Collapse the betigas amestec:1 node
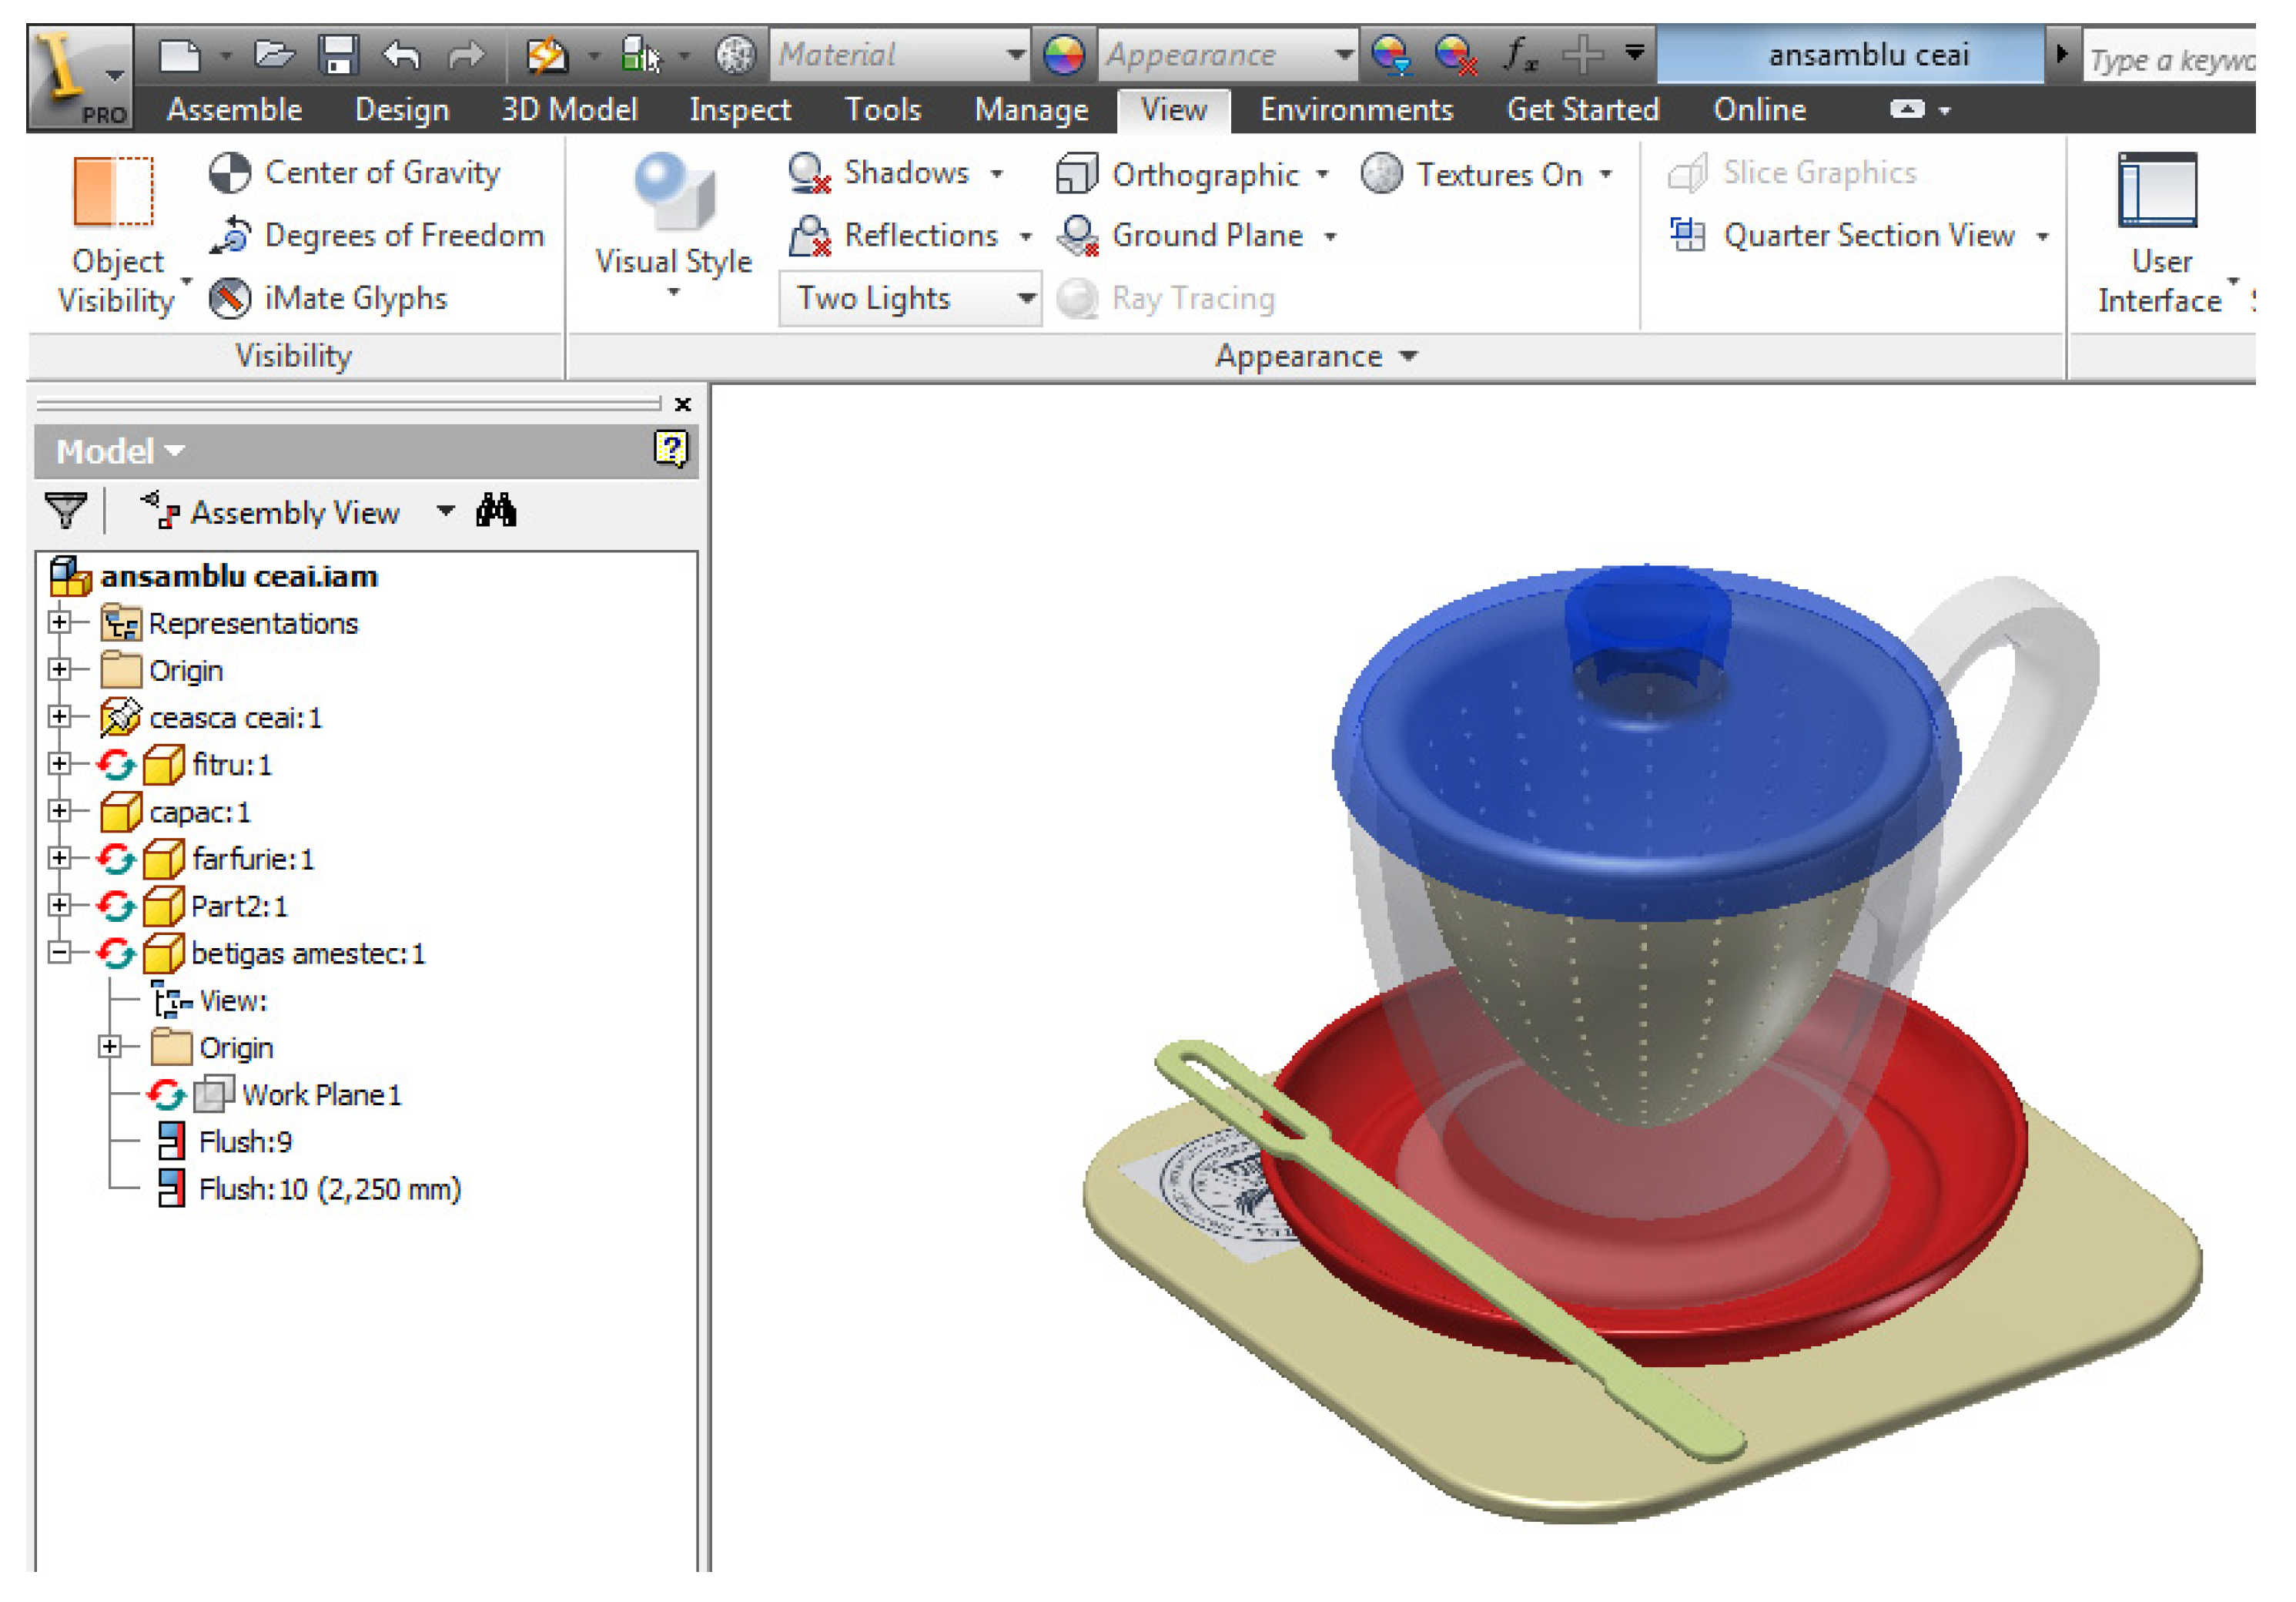The height and width of the screenshot is (1602, 2296). coord(59,952)
